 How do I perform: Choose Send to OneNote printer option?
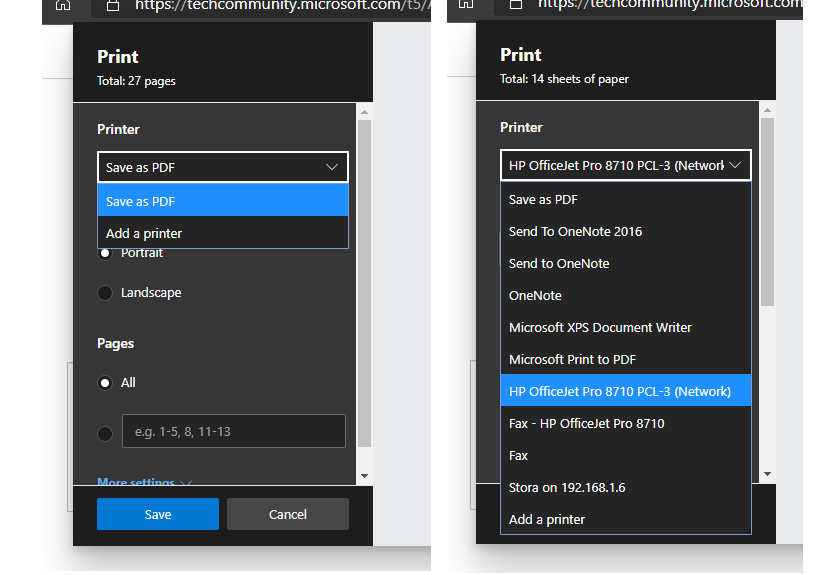point(626,263)
